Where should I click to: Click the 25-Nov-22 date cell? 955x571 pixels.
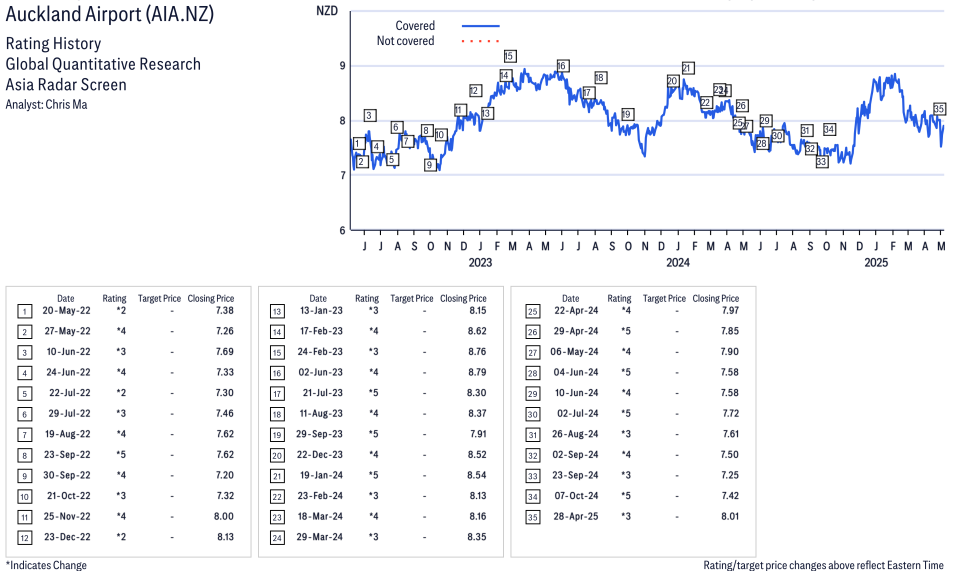pyautogui.click(x=67, y=516)
